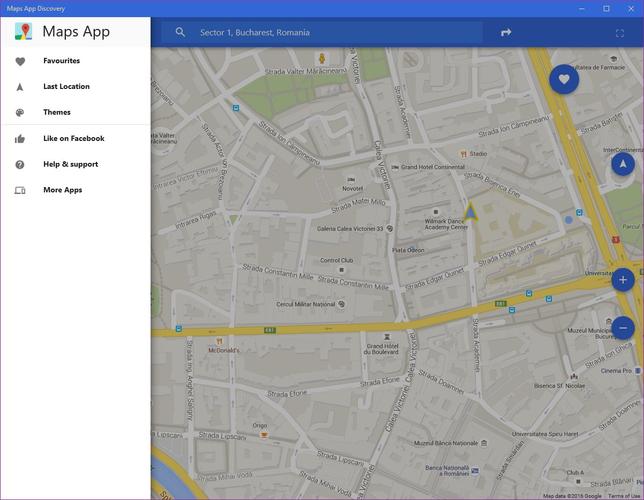Maximize the Maps App Discovery window
This screenshot has height=500, width=644.
click(606, 8)
